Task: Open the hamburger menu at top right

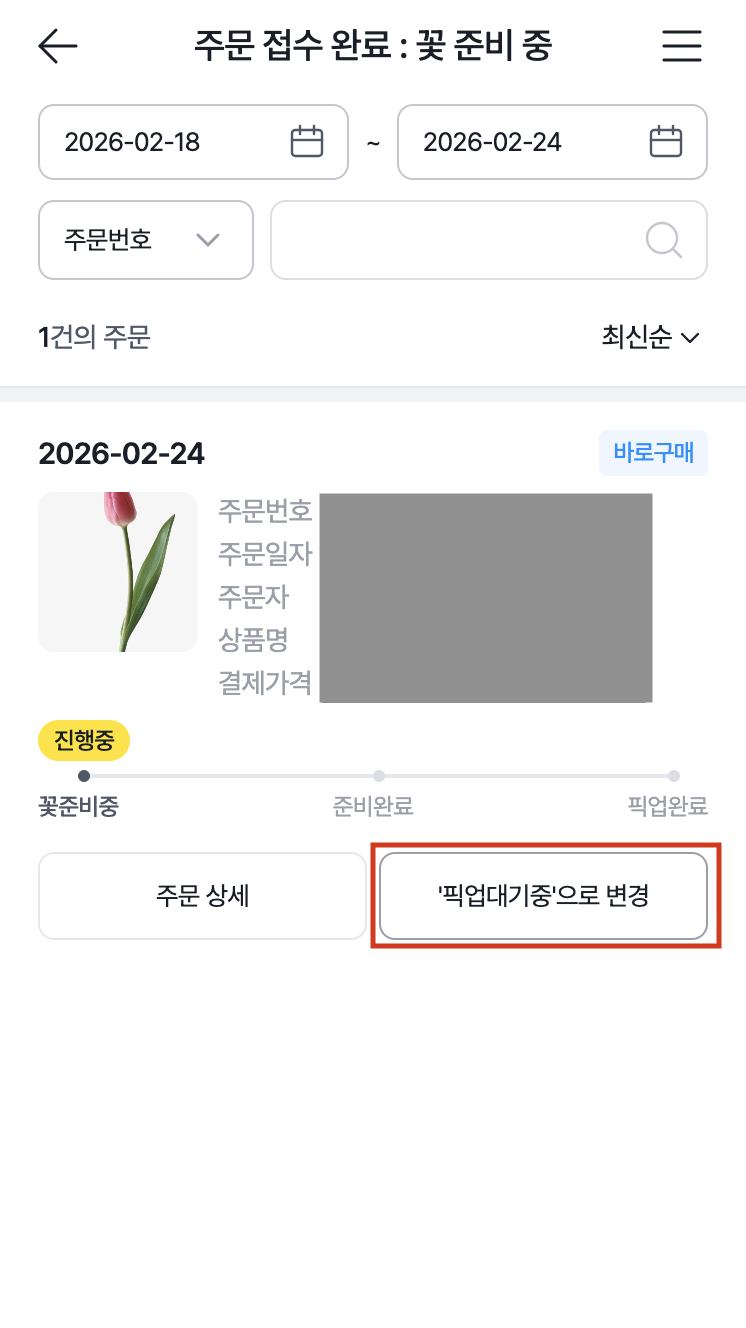Action: pos(682,46)
